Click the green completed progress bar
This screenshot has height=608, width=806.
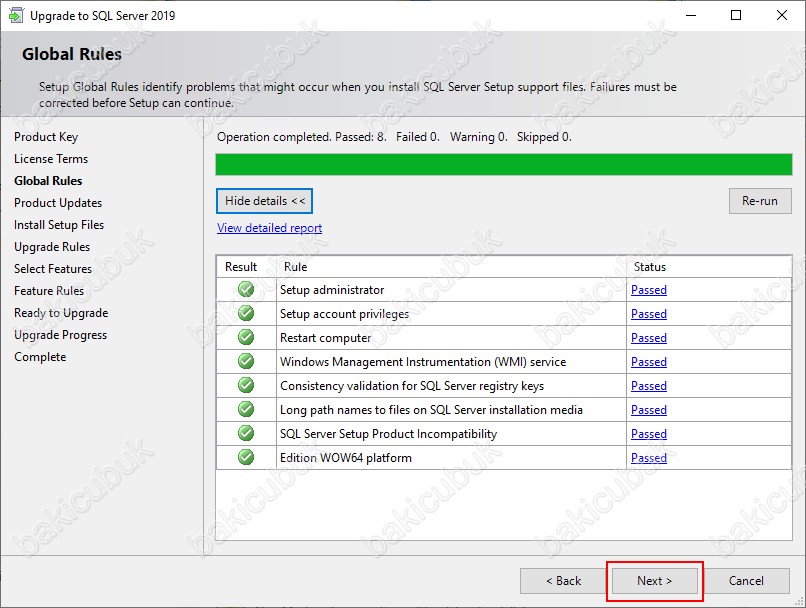click(504, 164)
